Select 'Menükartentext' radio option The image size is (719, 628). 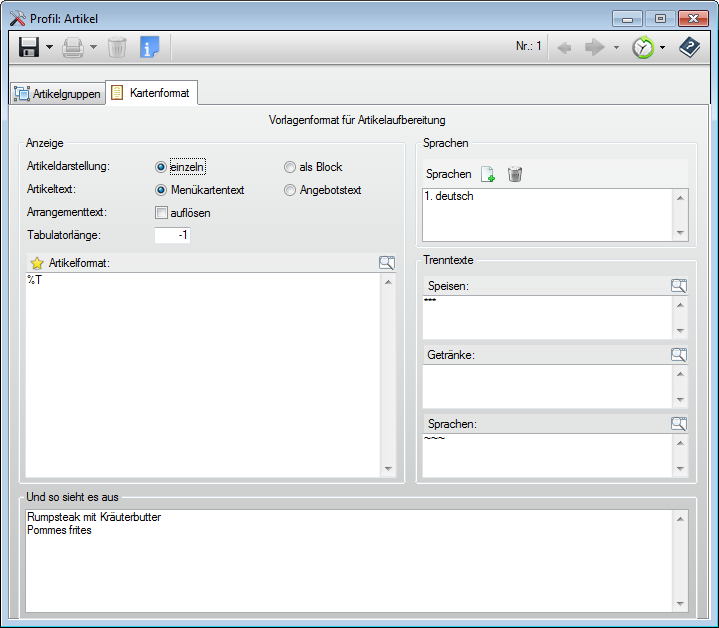click(x=161, y=190)
